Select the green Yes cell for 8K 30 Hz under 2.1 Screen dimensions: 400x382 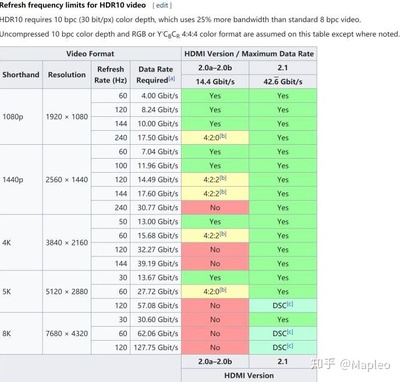283,320
